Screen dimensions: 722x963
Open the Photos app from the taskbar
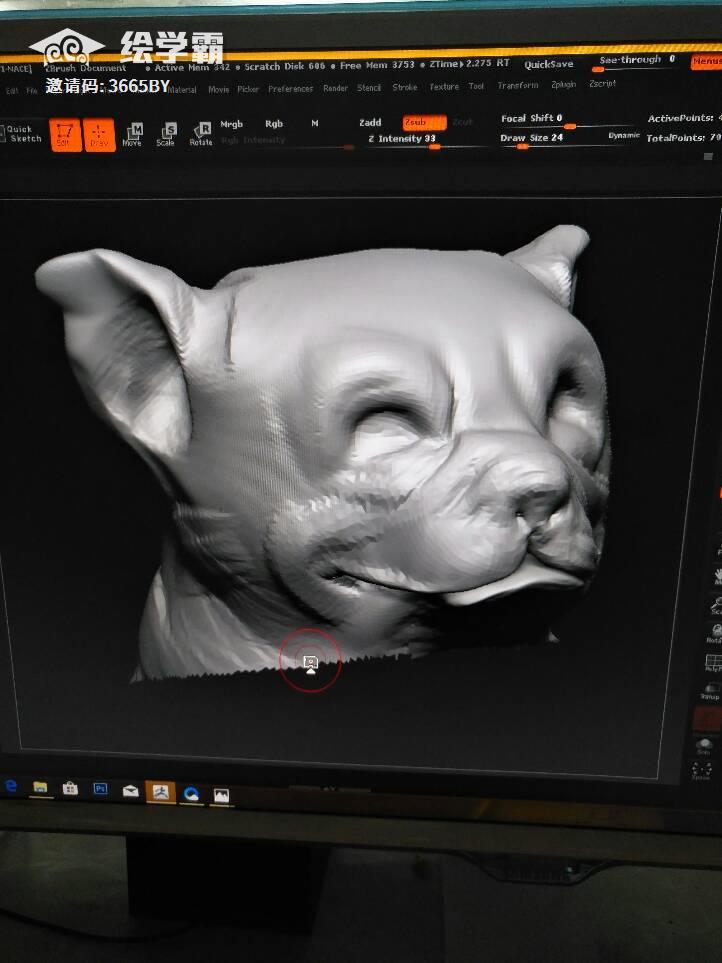click(x=221, y=796)
